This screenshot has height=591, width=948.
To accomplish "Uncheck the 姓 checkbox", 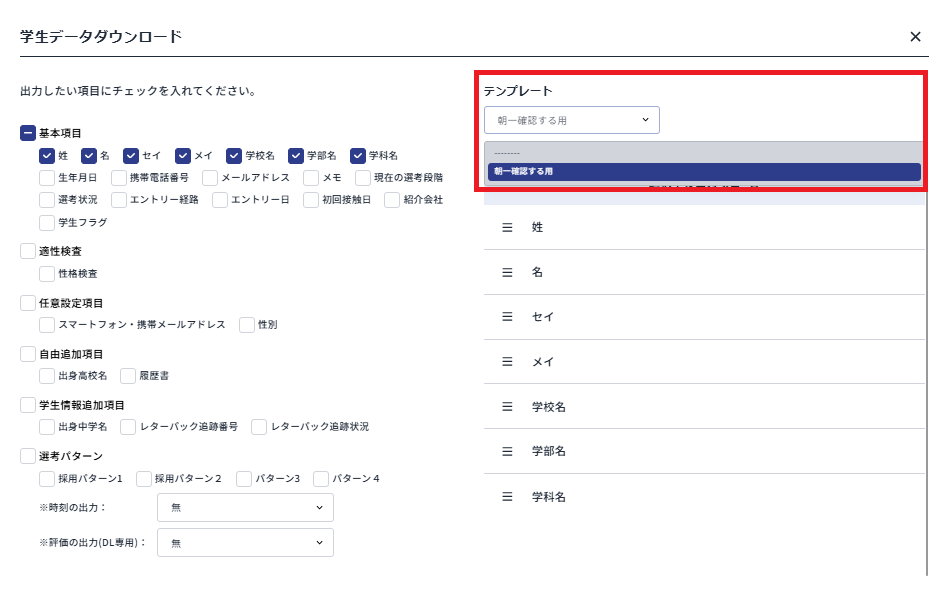I will coord(44,156).
